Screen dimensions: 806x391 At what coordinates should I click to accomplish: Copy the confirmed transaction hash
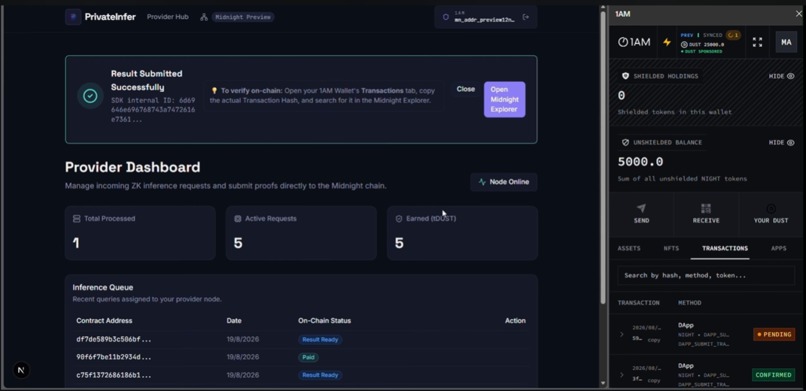click(x=654, y=381)
